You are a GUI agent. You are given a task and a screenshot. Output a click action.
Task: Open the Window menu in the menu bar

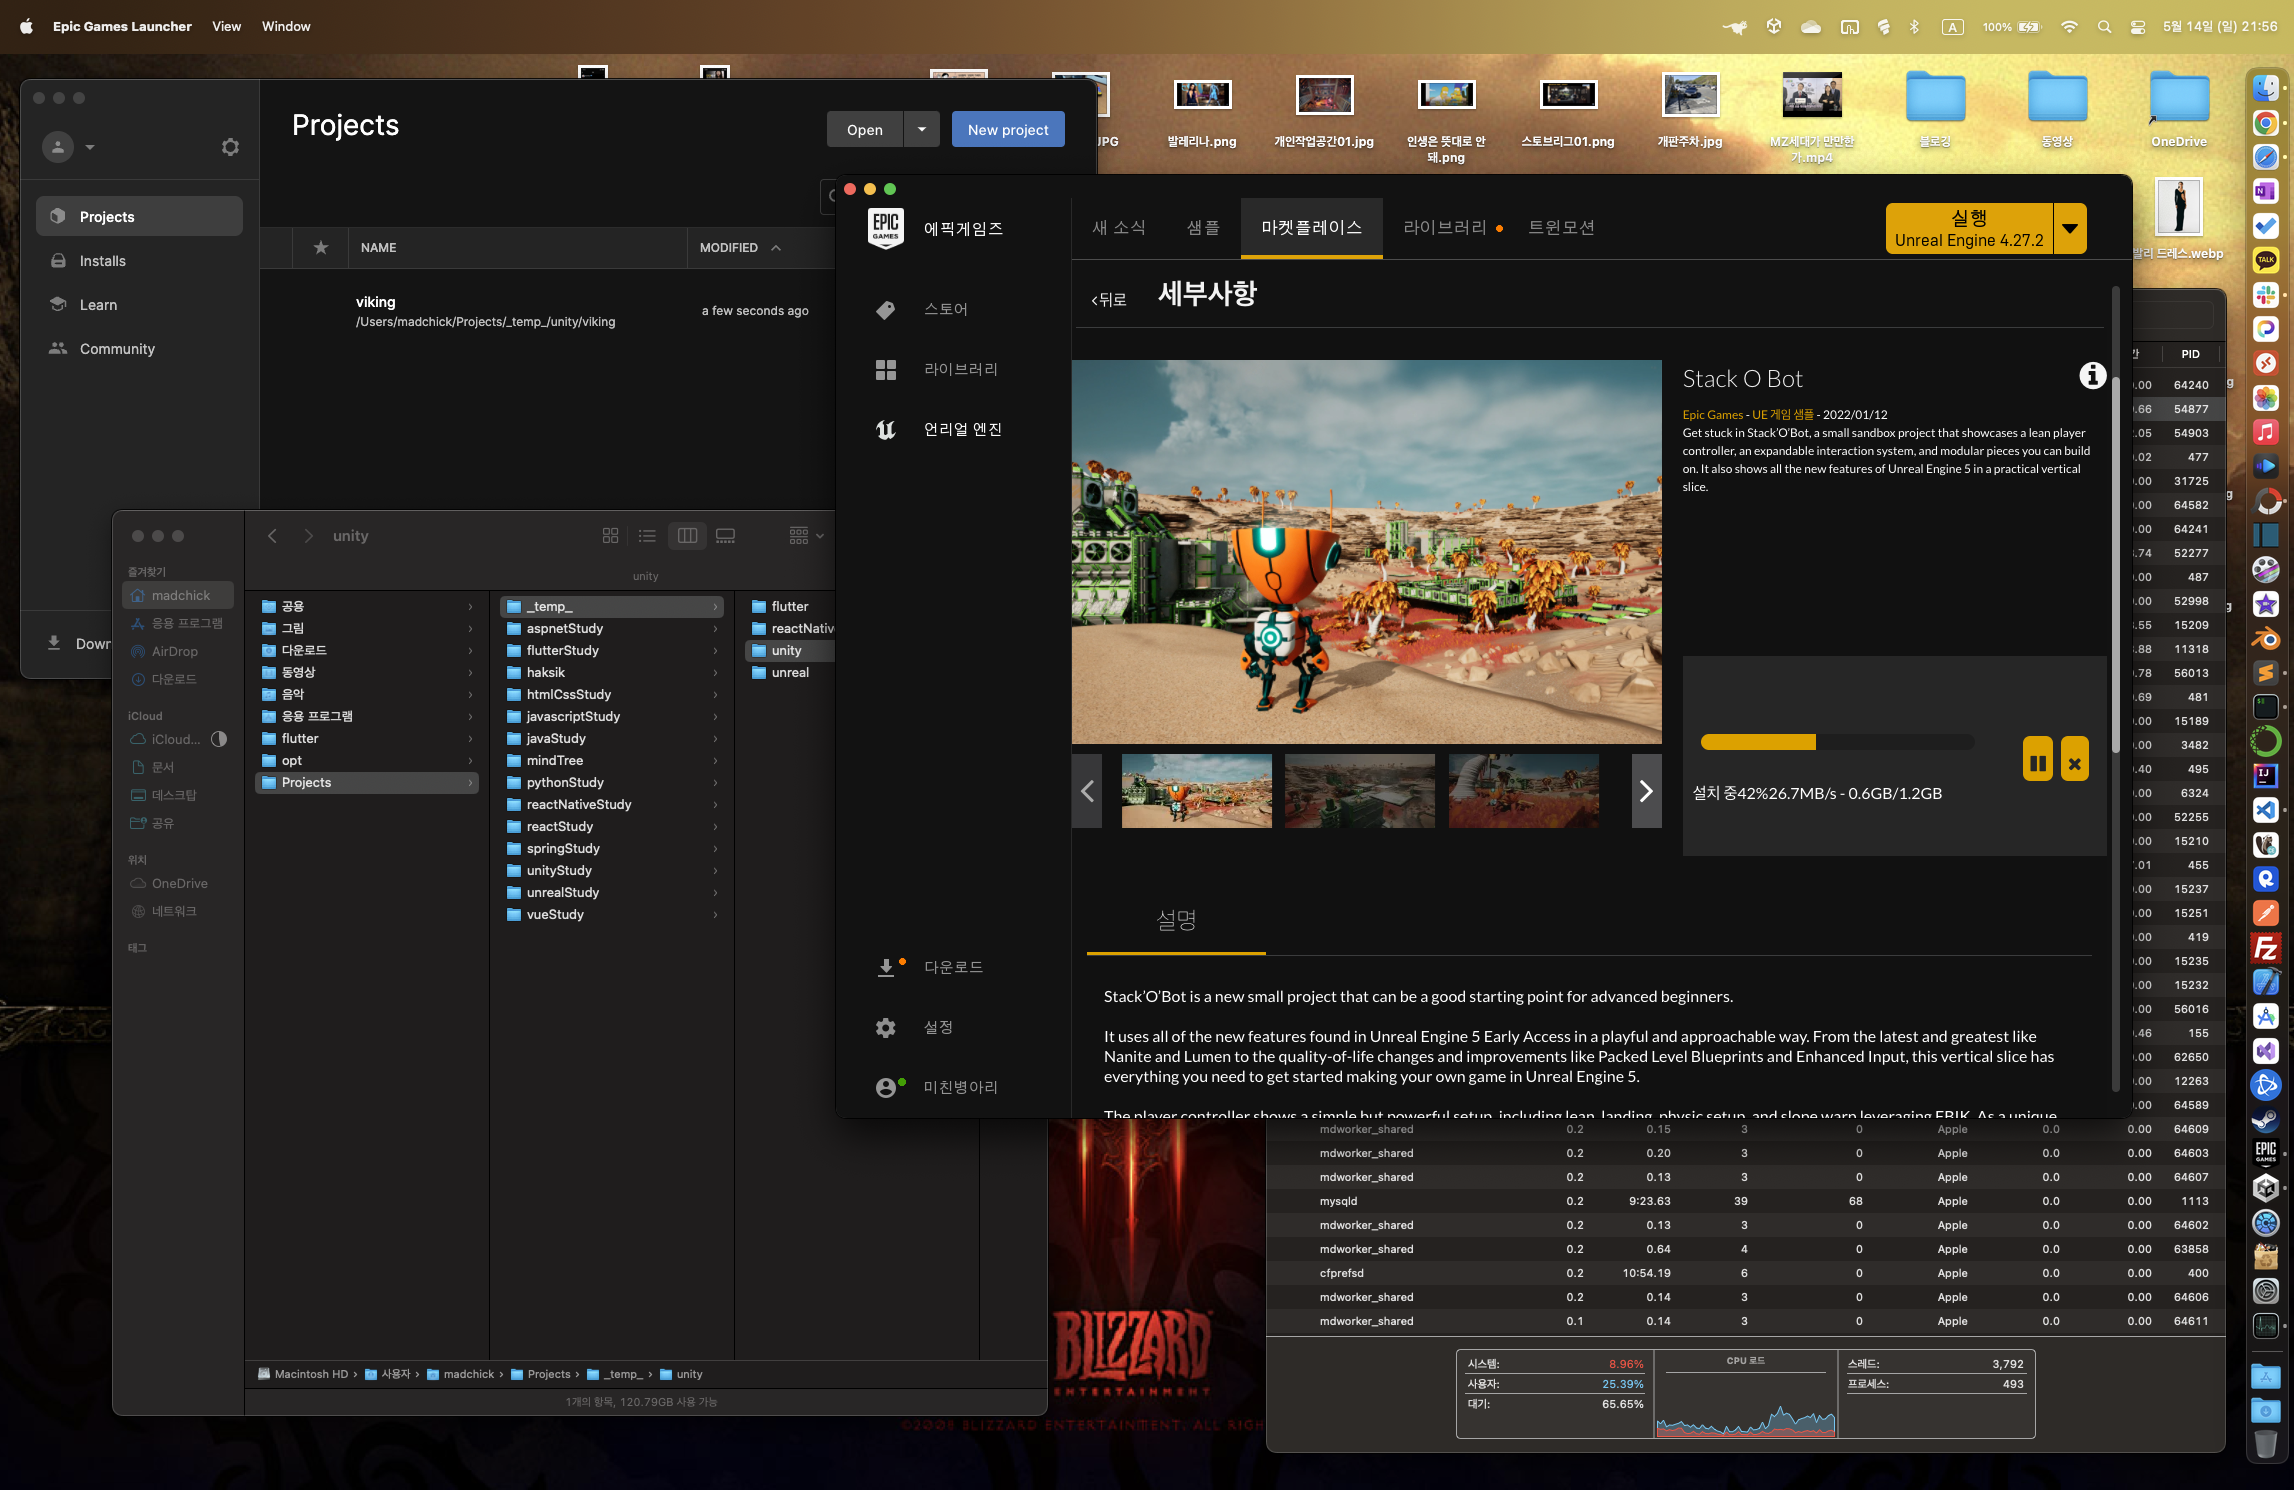coord(286,26)
